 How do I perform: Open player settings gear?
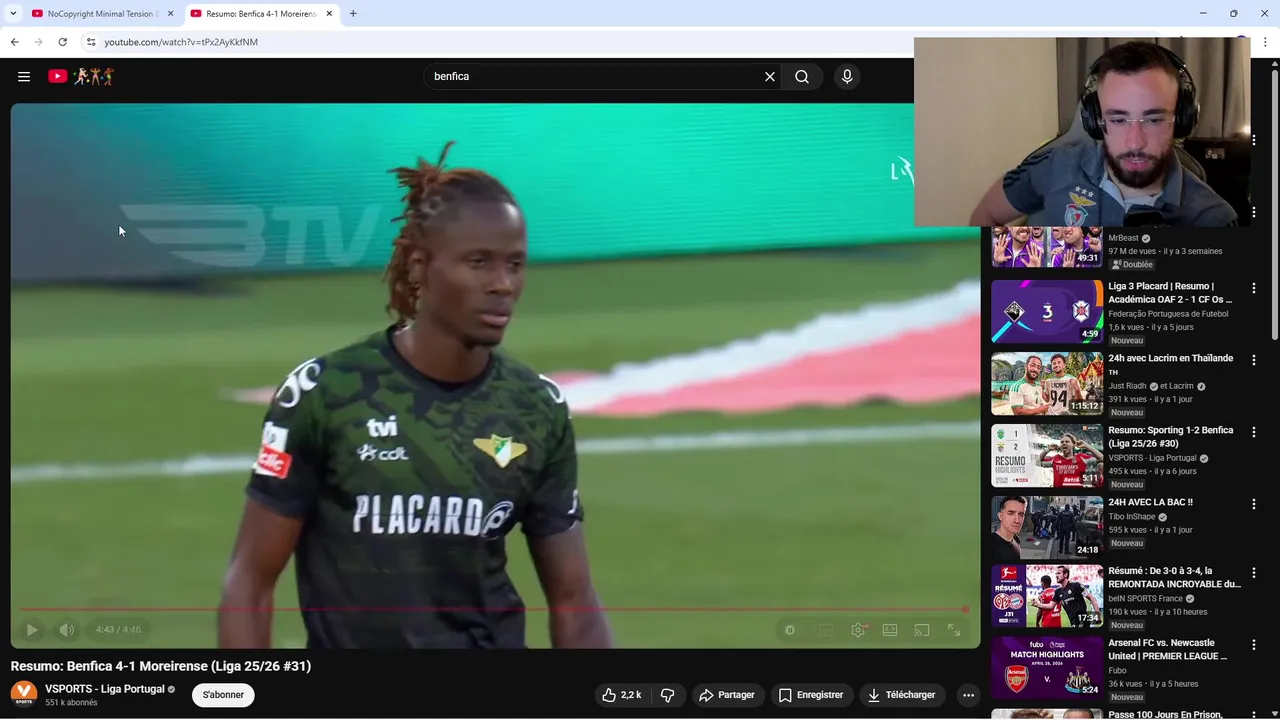858,630
